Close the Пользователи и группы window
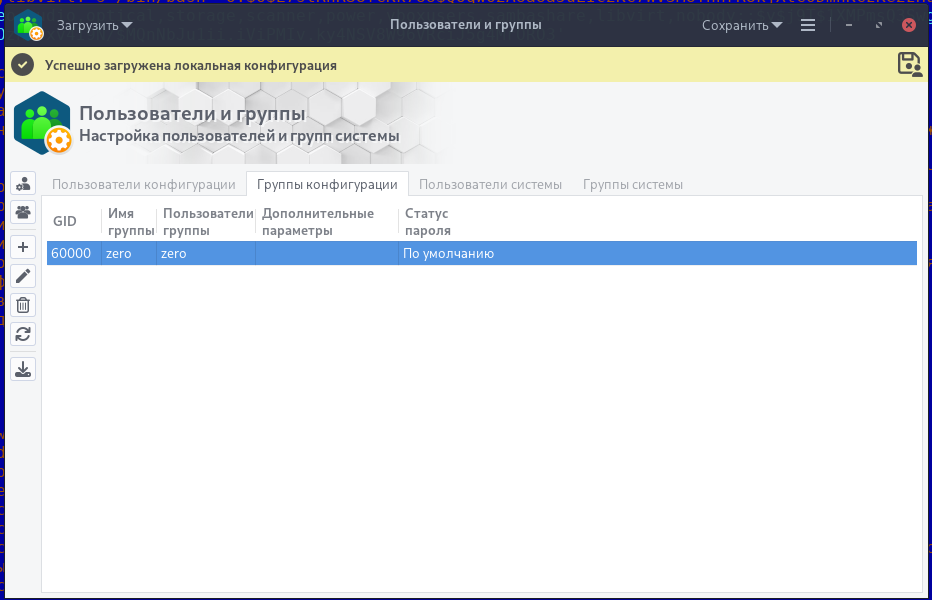Image resolution: width=932 pixels, height=600 pixels. pos(909,25)
